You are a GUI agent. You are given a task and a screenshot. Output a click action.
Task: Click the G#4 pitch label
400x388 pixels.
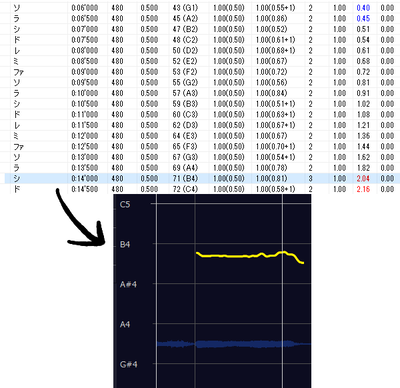click(x=128, y=364)
